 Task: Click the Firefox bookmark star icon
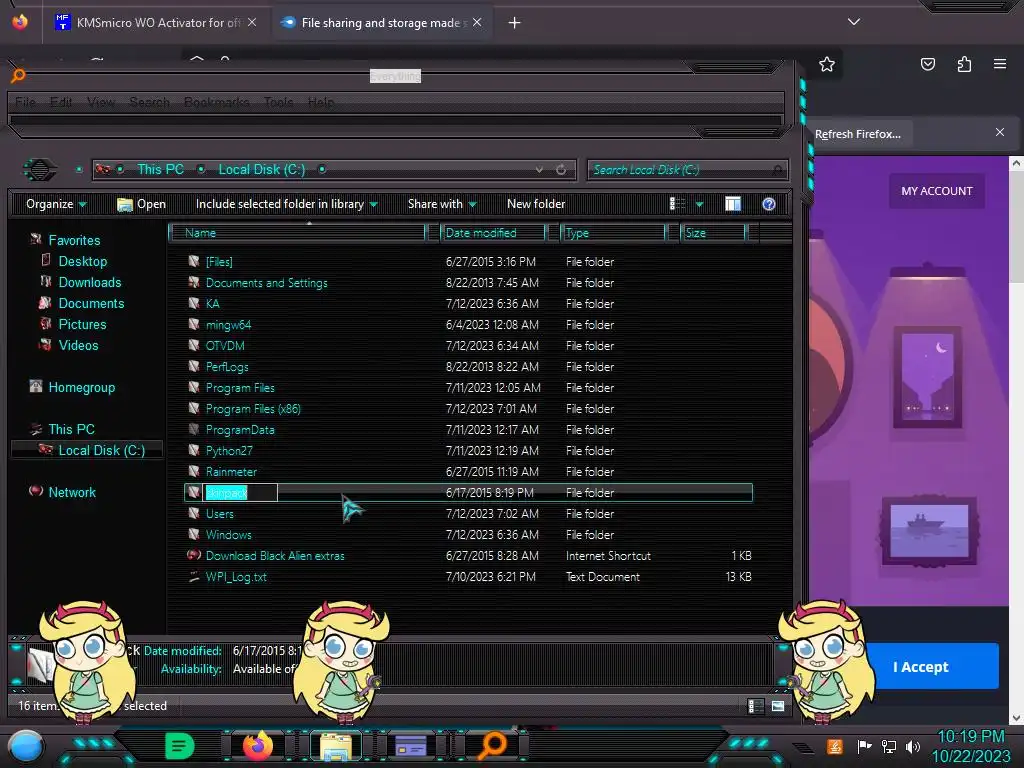pos(827,64)
